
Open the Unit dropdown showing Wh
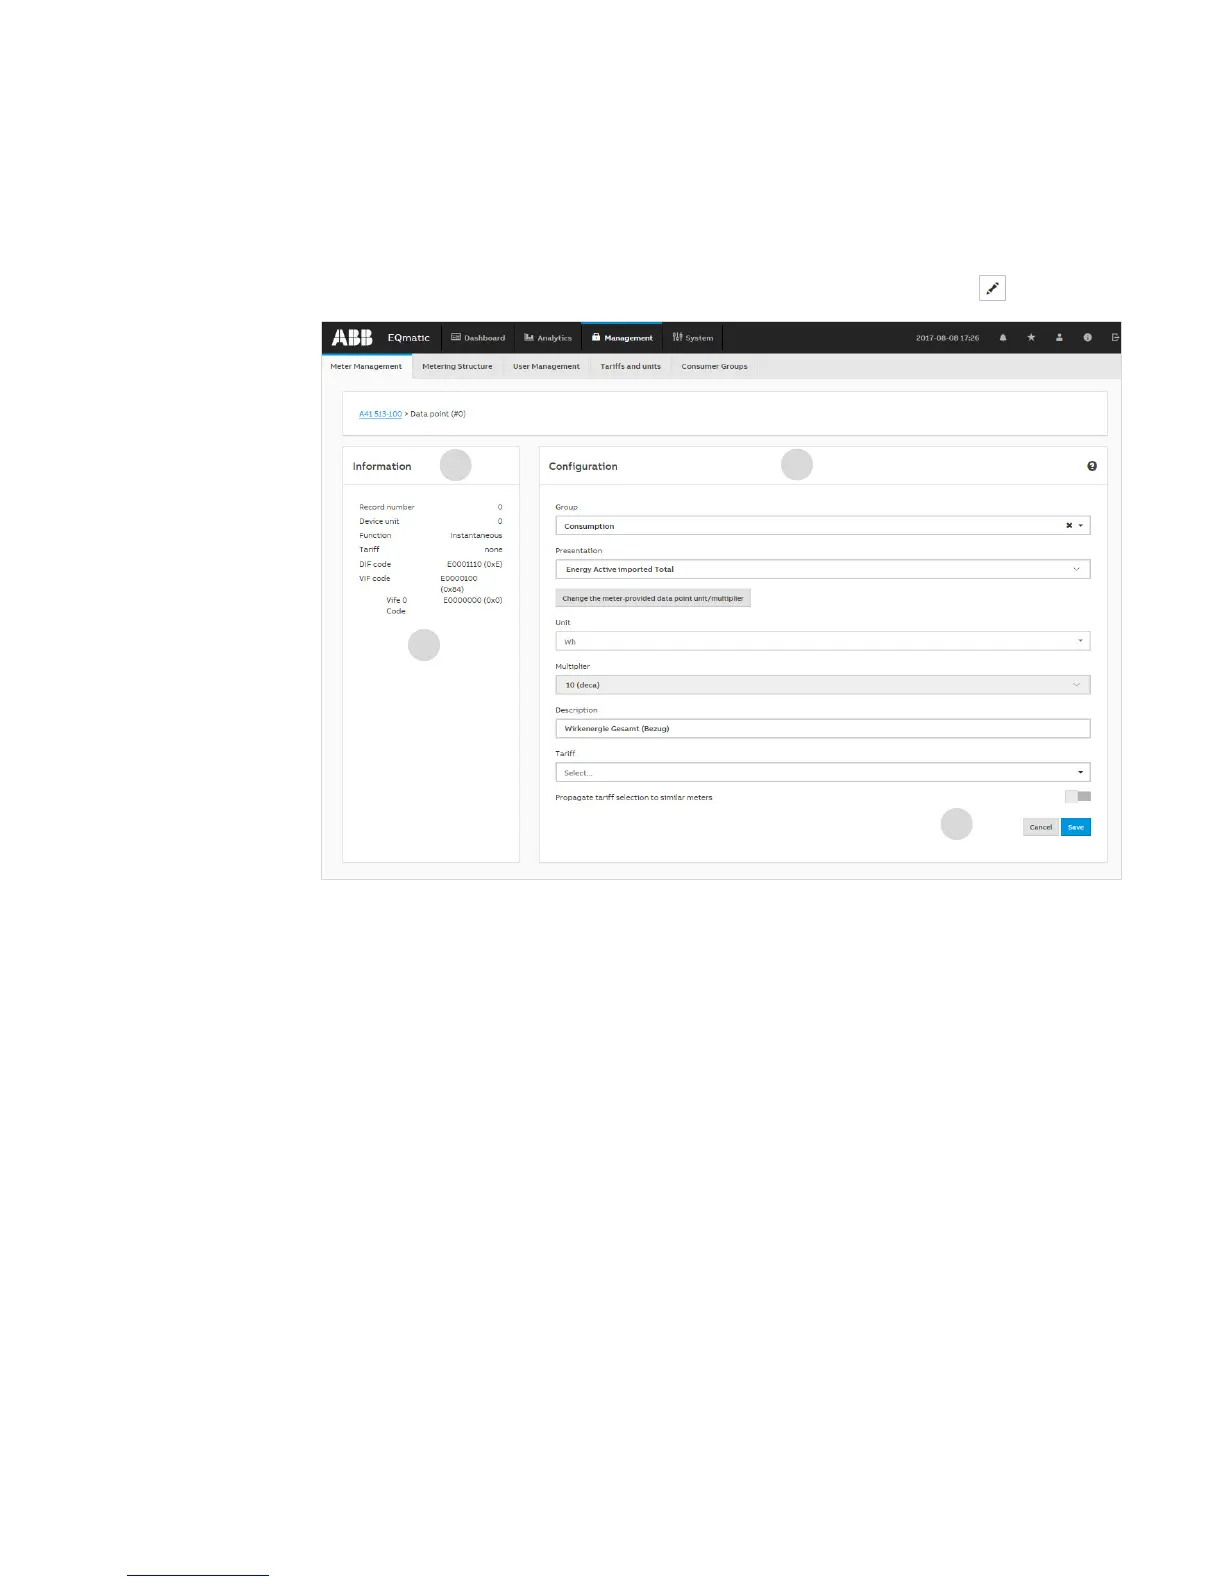coord(822,641)
